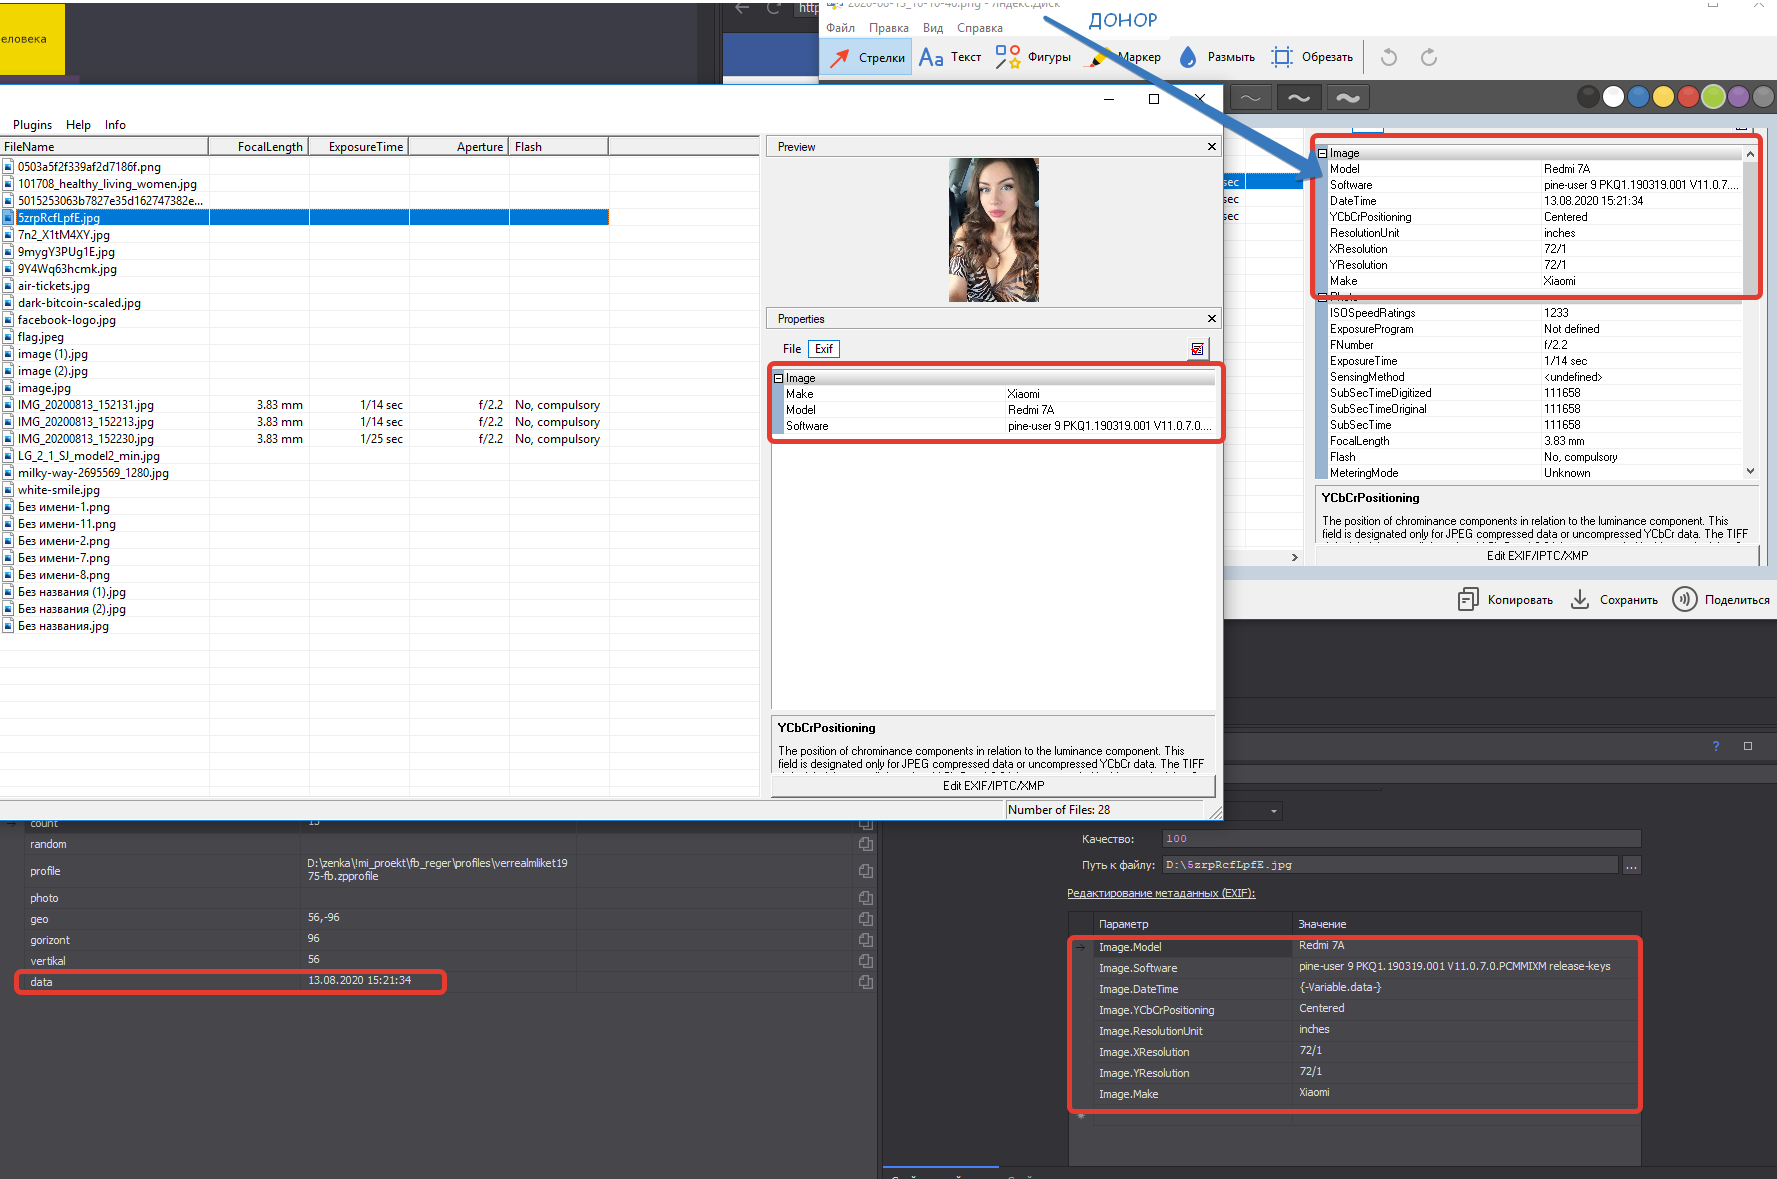
Task: Activate the Размыть blur tool
Action: [1217, 57]
